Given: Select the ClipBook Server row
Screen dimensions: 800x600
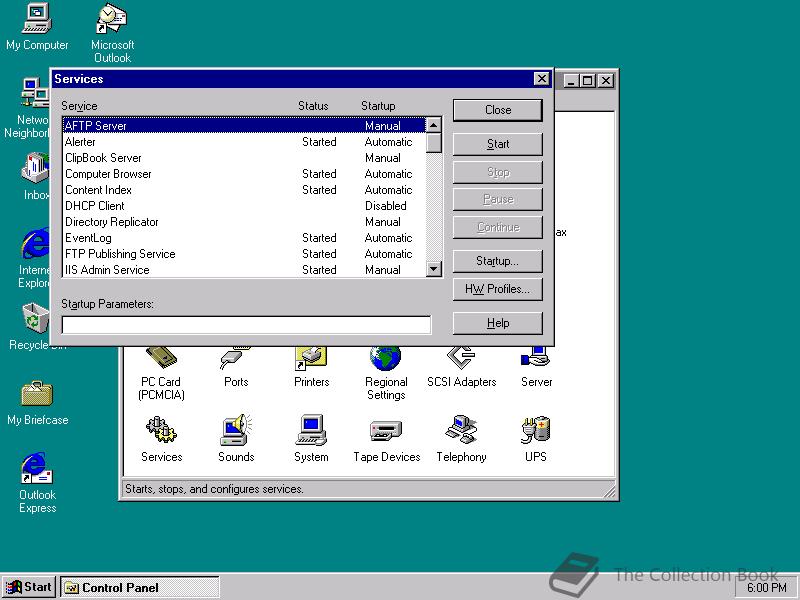Looking at the screenshot, I should click(x=244, y=158).
